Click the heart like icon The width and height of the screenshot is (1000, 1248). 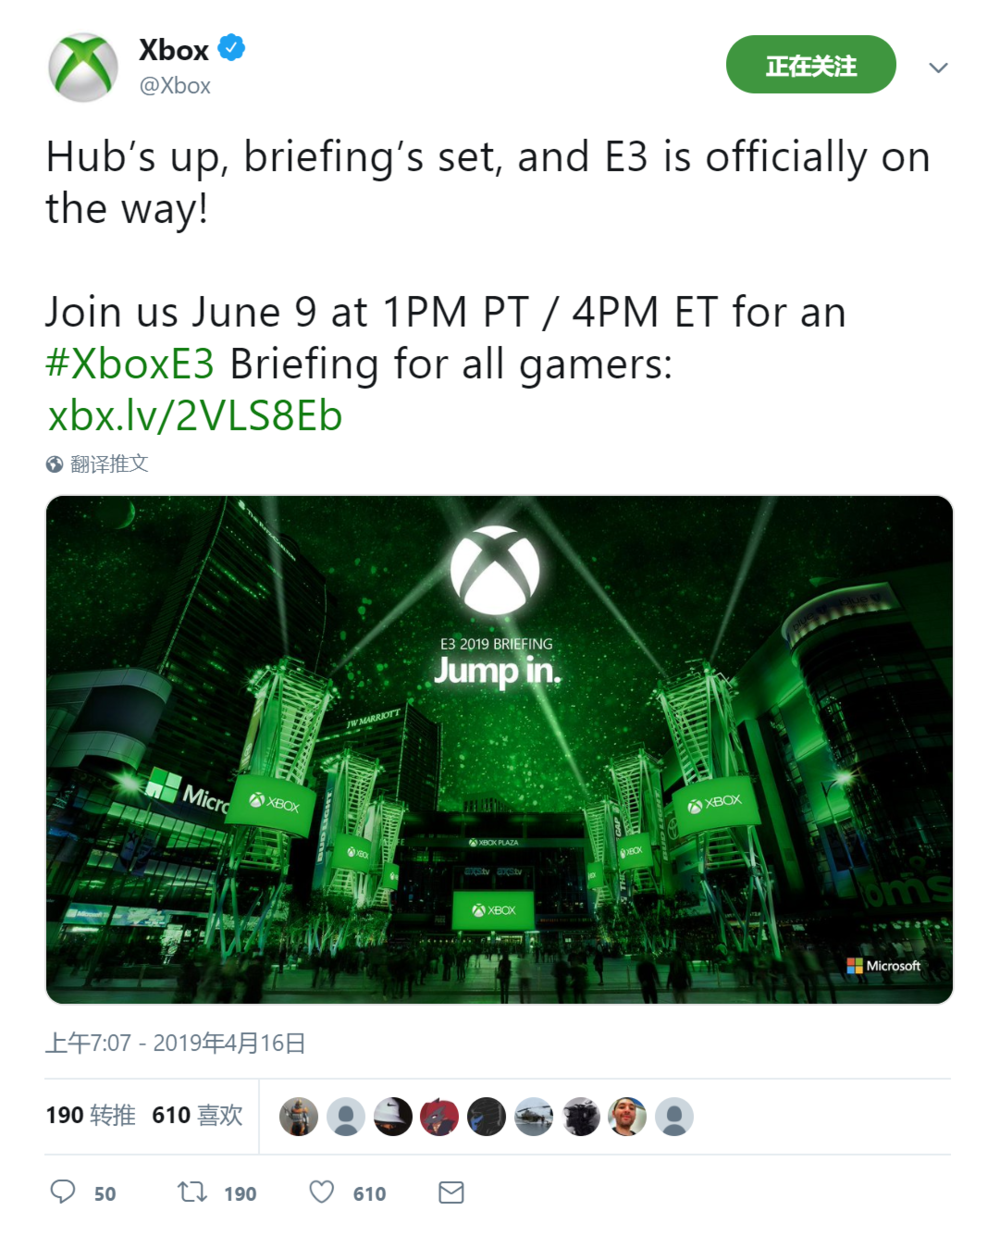click(x=321, y=1191)
